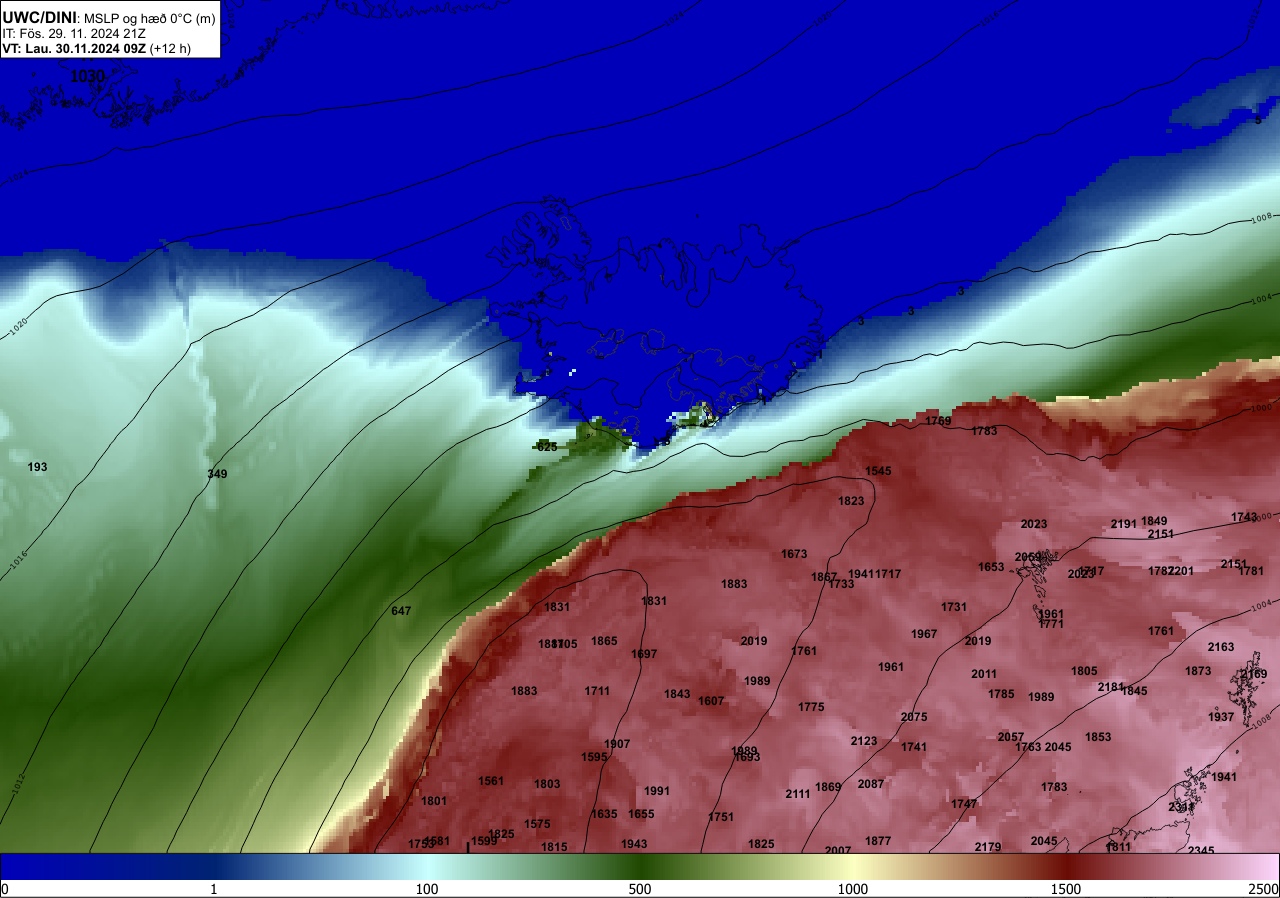Click the 1743 height value

(1244, 517)
